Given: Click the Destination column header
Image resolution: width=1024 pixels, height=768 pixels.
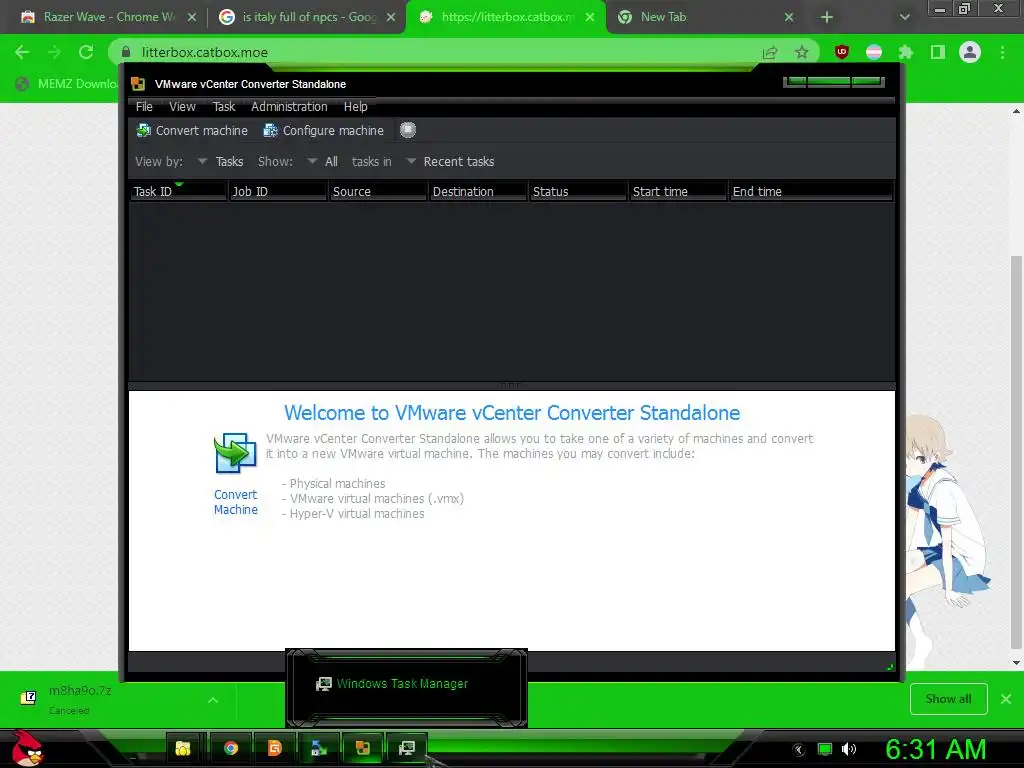Looking at the screenshot, I should tap(478, 191).
